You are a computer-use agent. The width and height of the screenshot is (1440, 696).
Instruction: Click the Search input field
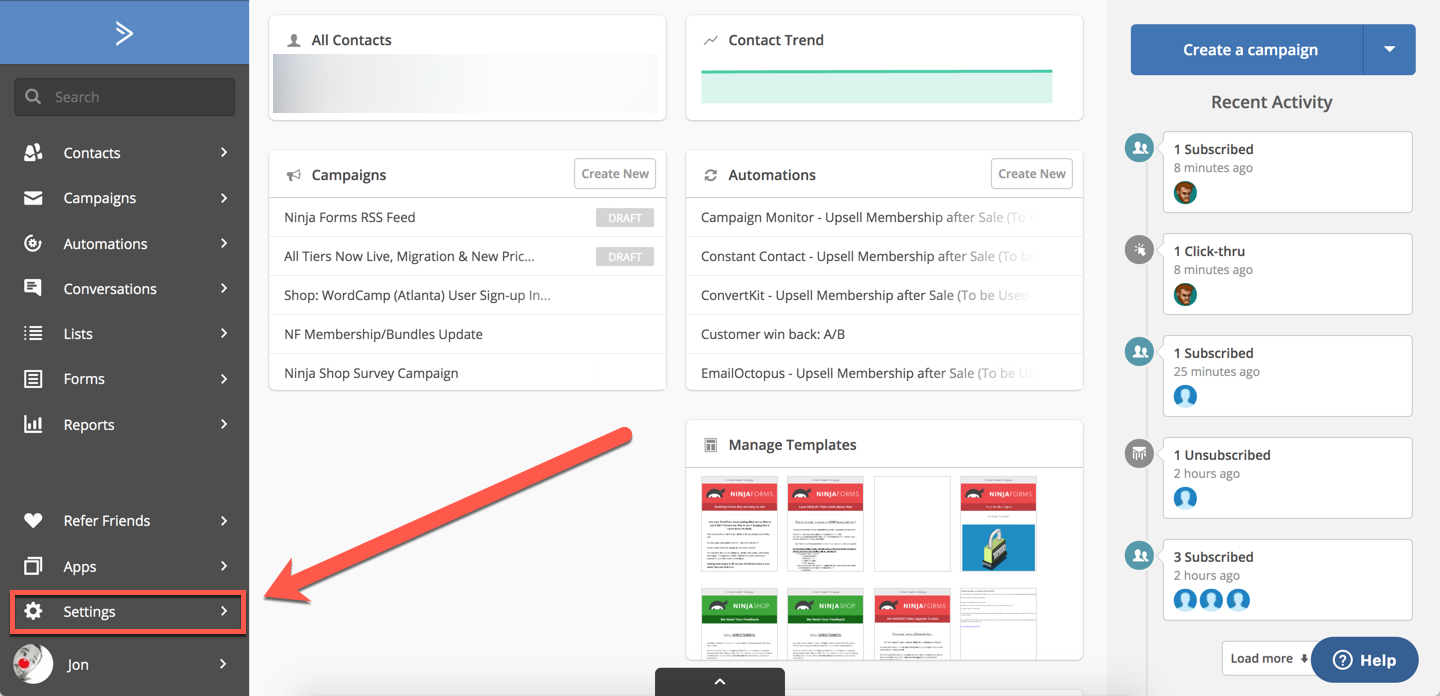[125, 97]
